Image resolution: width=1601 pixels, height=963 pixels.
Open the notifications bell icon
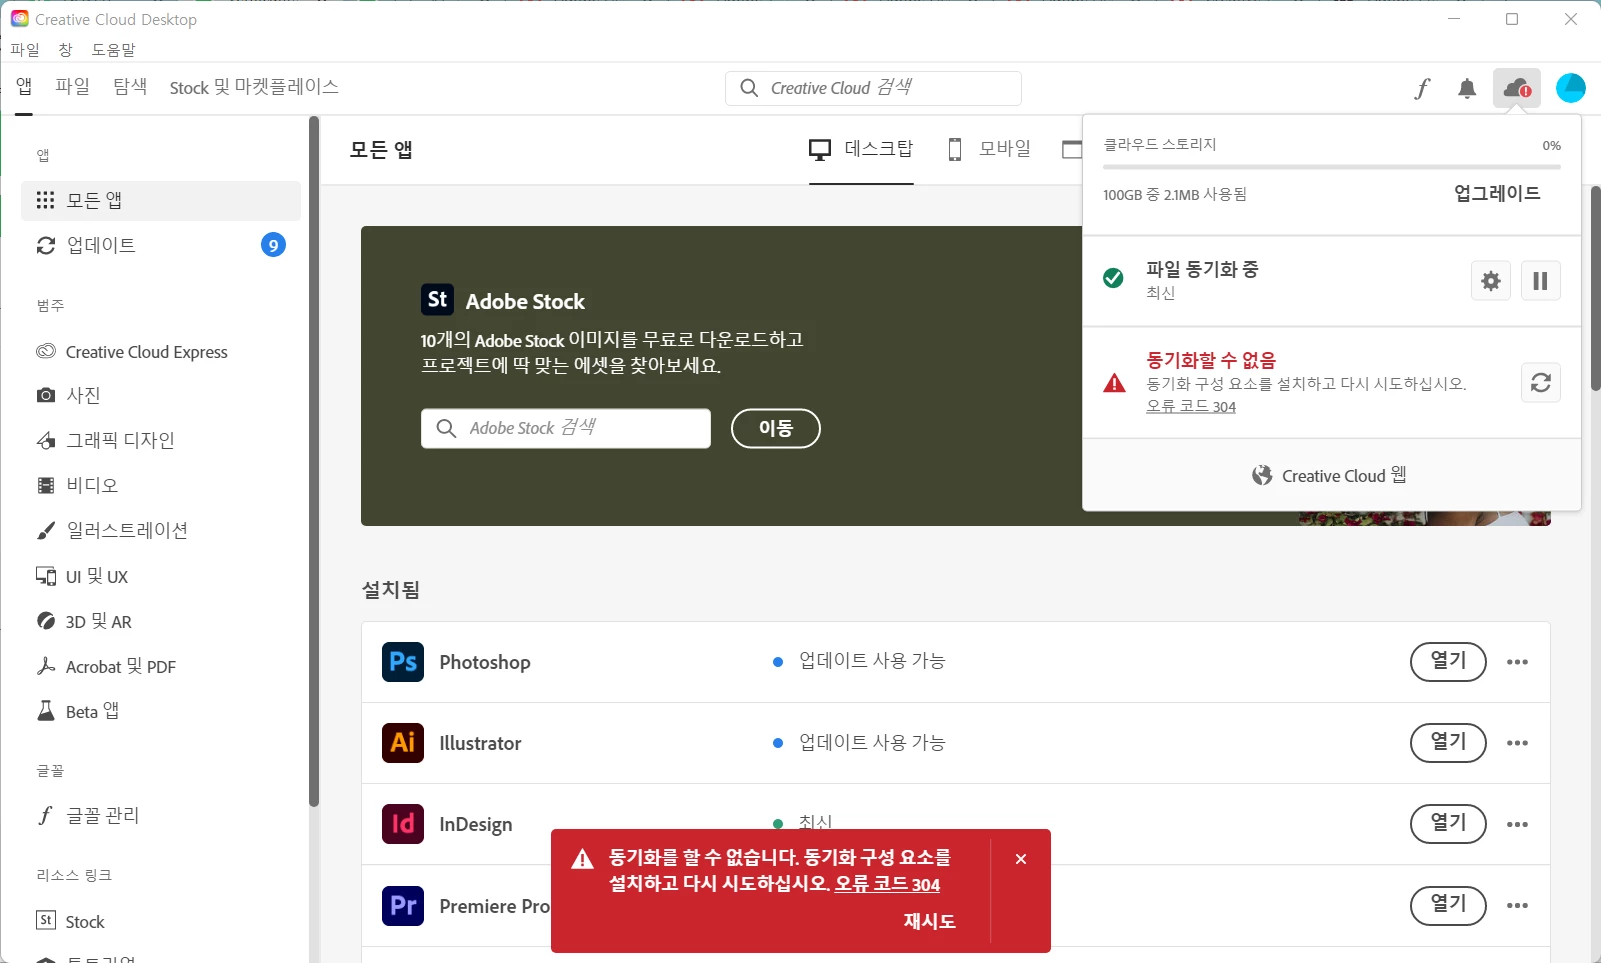1467,89
